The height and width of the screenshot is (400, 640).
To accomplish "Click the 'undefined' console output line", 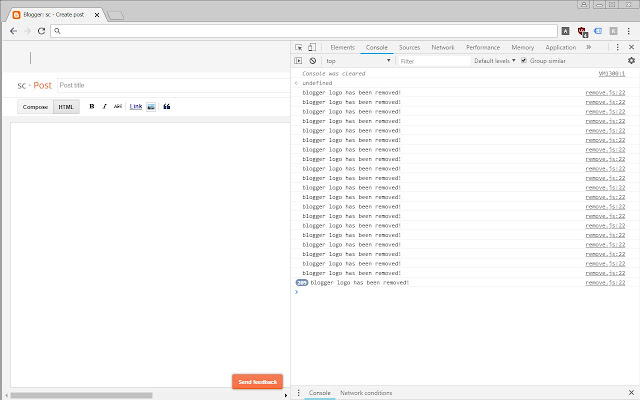I will 317,83.
